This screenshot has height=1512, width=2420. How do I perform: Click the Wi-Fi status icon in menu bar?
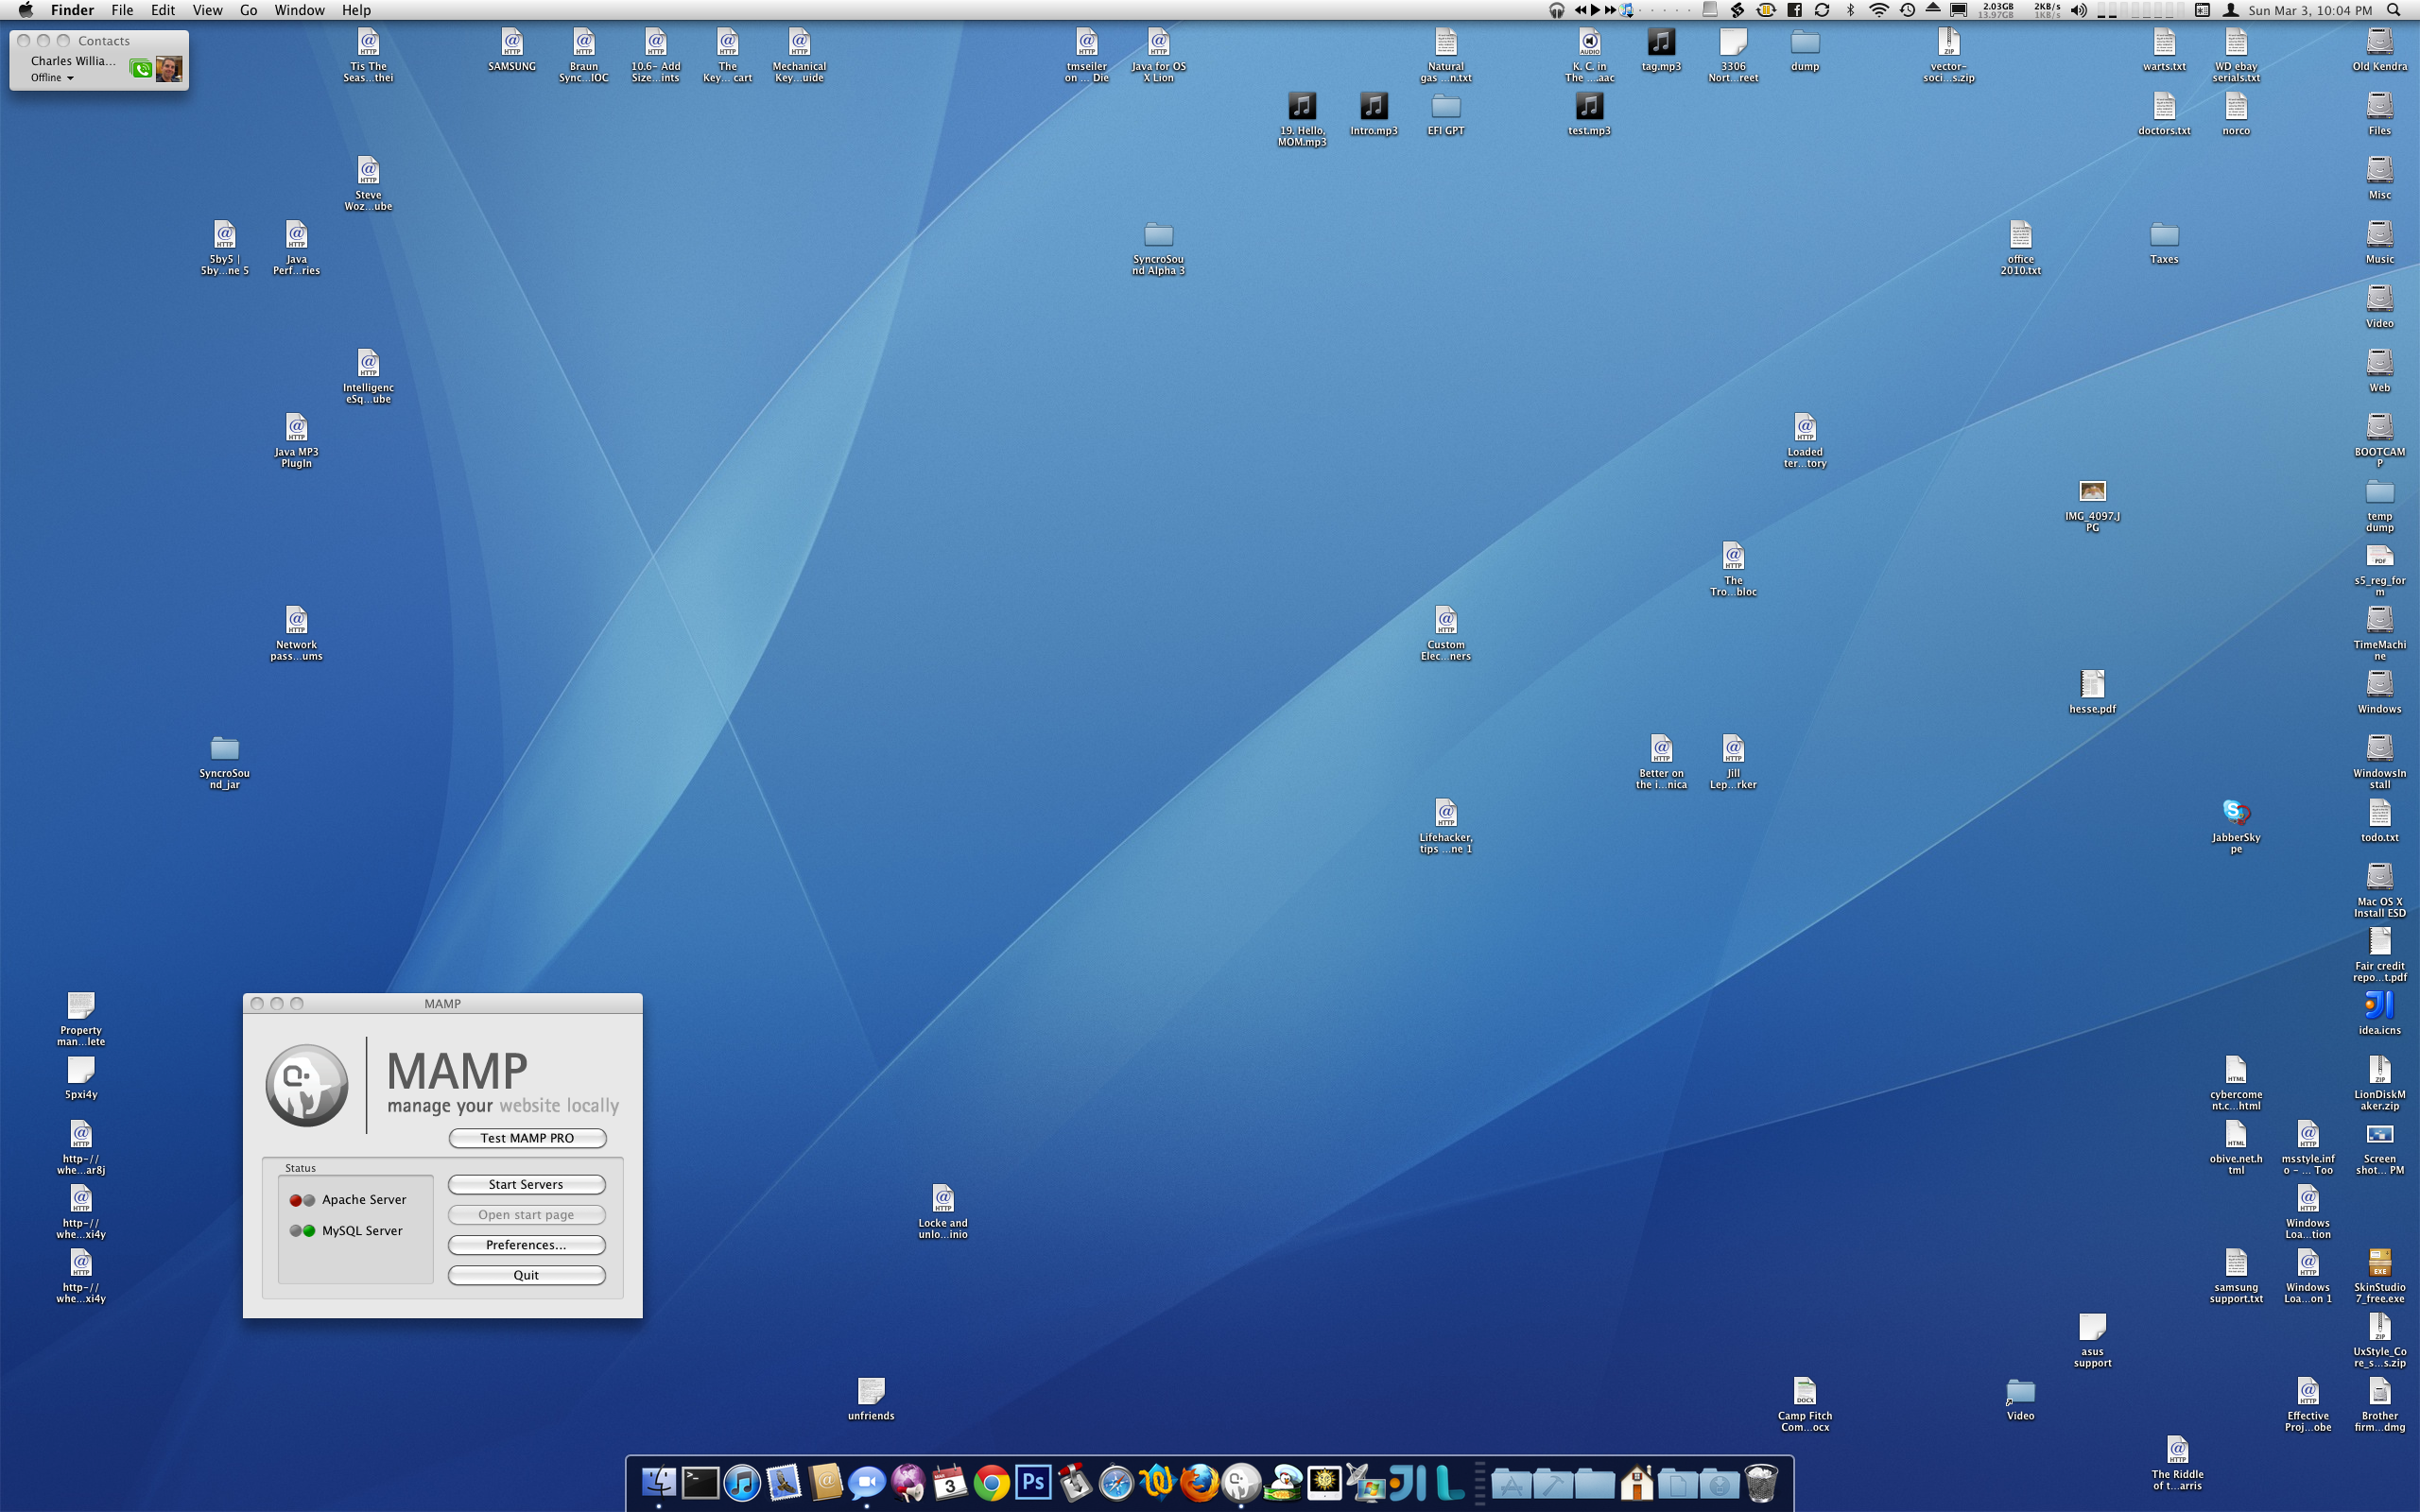point(1879,10)
